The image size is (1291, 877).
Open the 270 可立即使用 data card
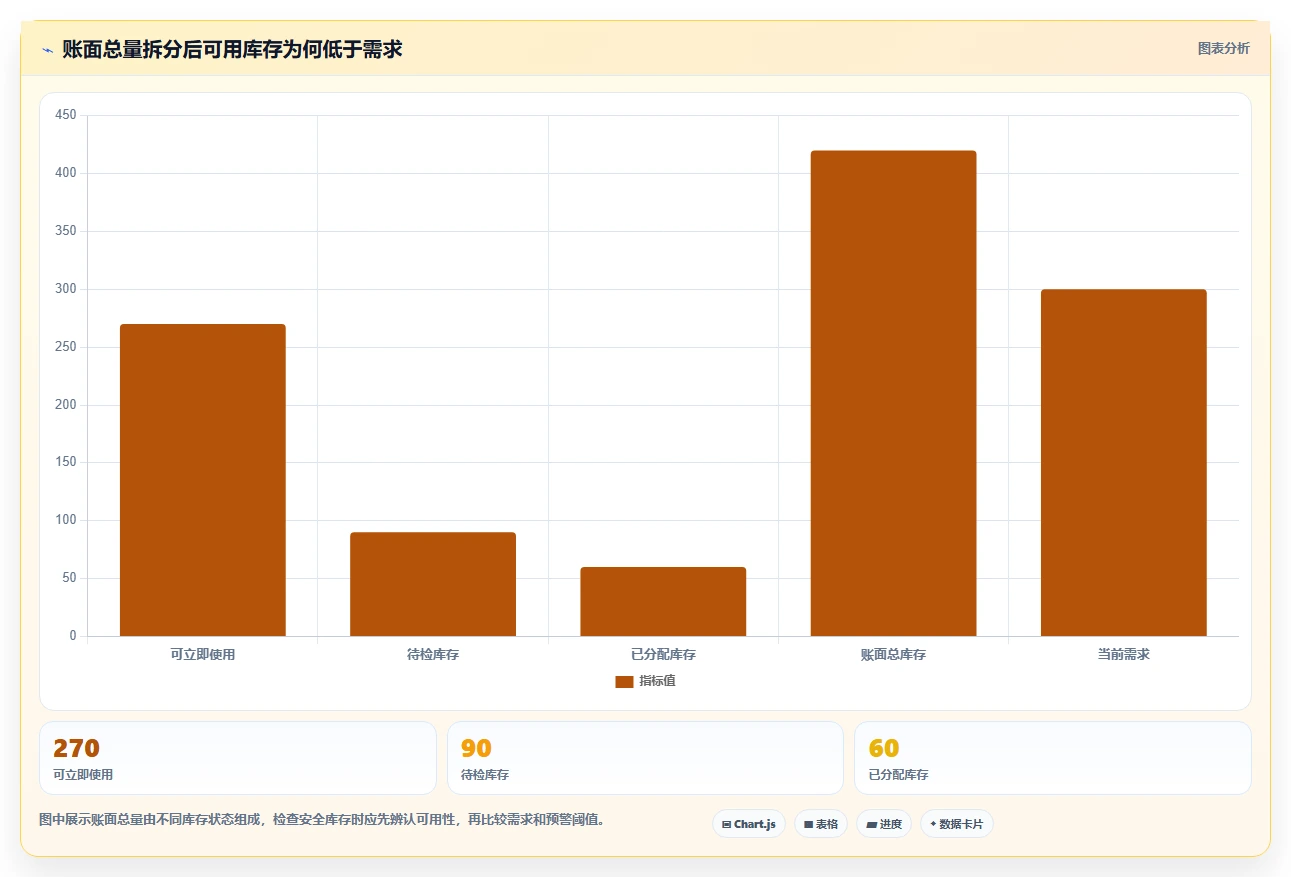(238, 758)
